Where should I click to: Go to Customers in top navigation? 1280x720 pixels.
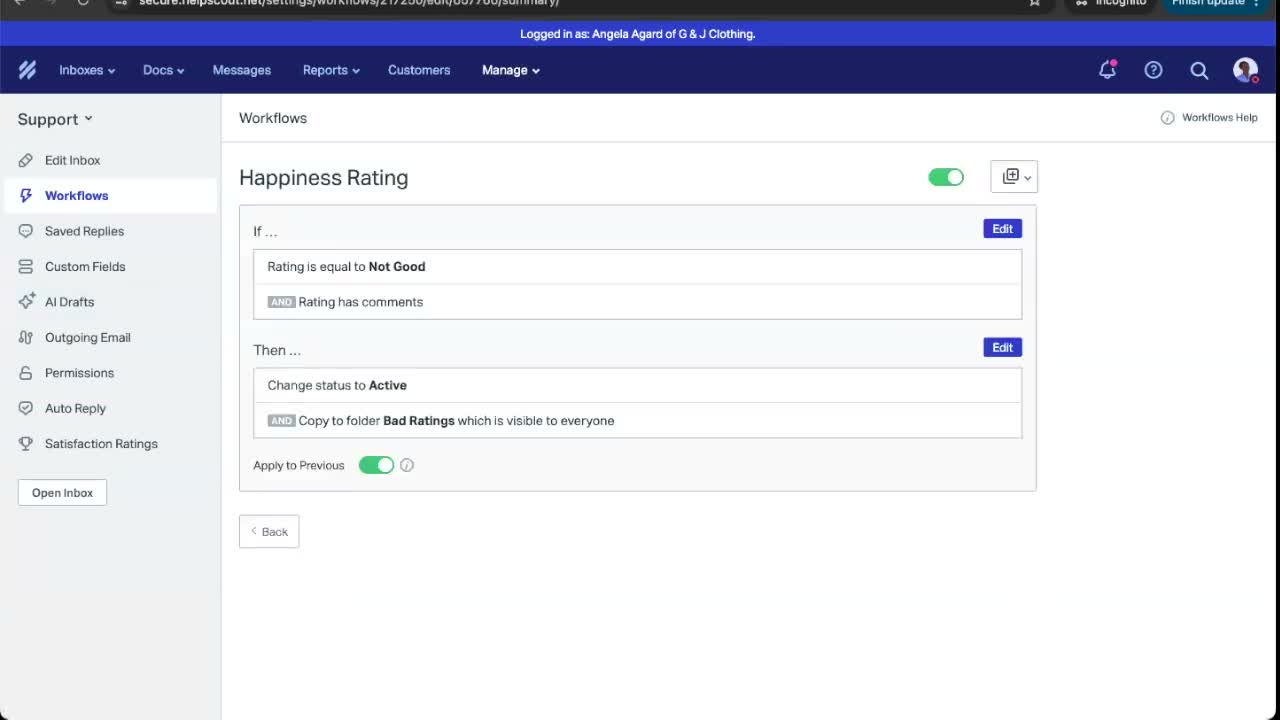click(x=419, y=70)
